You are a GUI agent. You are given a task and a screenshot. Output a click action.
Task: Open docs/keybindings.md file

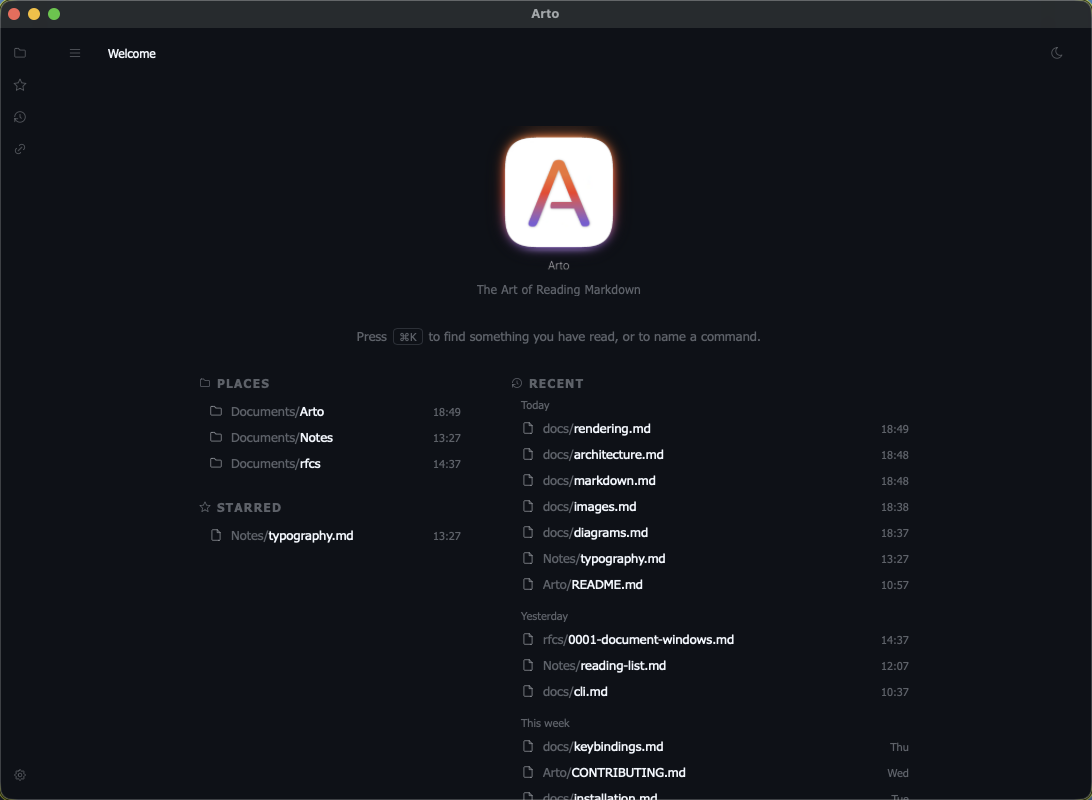715,746
